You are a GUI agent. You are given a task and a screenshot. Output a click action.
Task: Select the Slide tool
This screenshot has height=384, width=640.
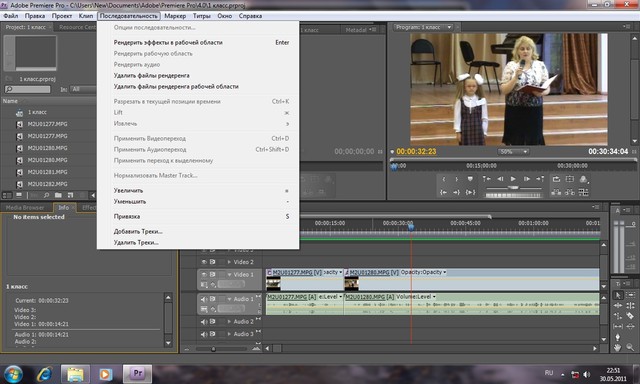[x=631, y=326]
